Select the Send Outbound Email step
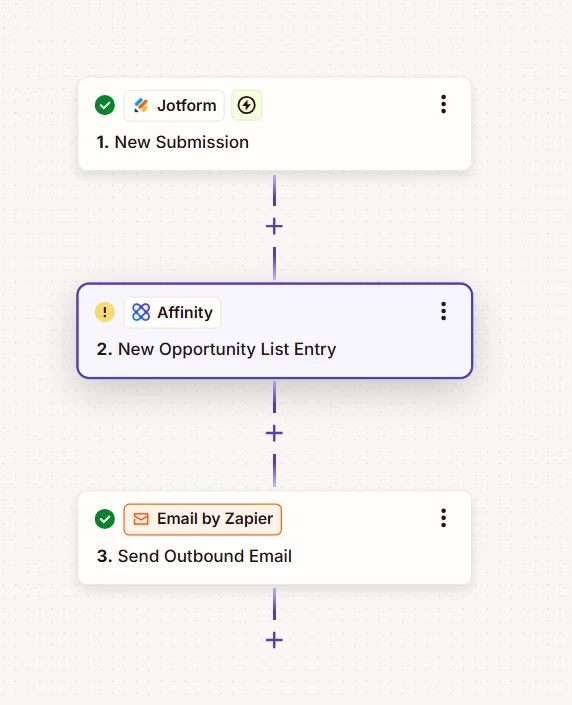 pyautogui.click(x=275, y=538)
